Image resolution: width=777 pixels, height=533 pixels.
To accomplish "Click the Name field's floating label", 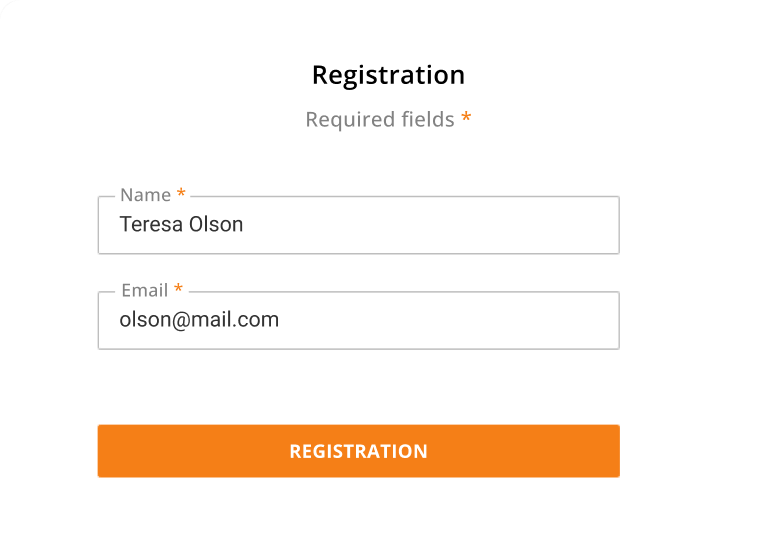I will [x=145, y=195].
